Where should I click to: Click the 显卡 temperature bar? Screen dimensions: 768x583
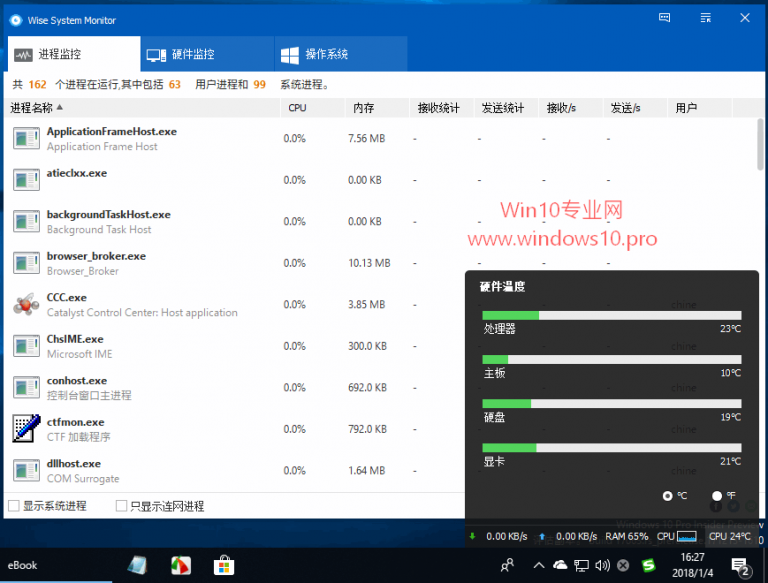(x=612, y=448)
